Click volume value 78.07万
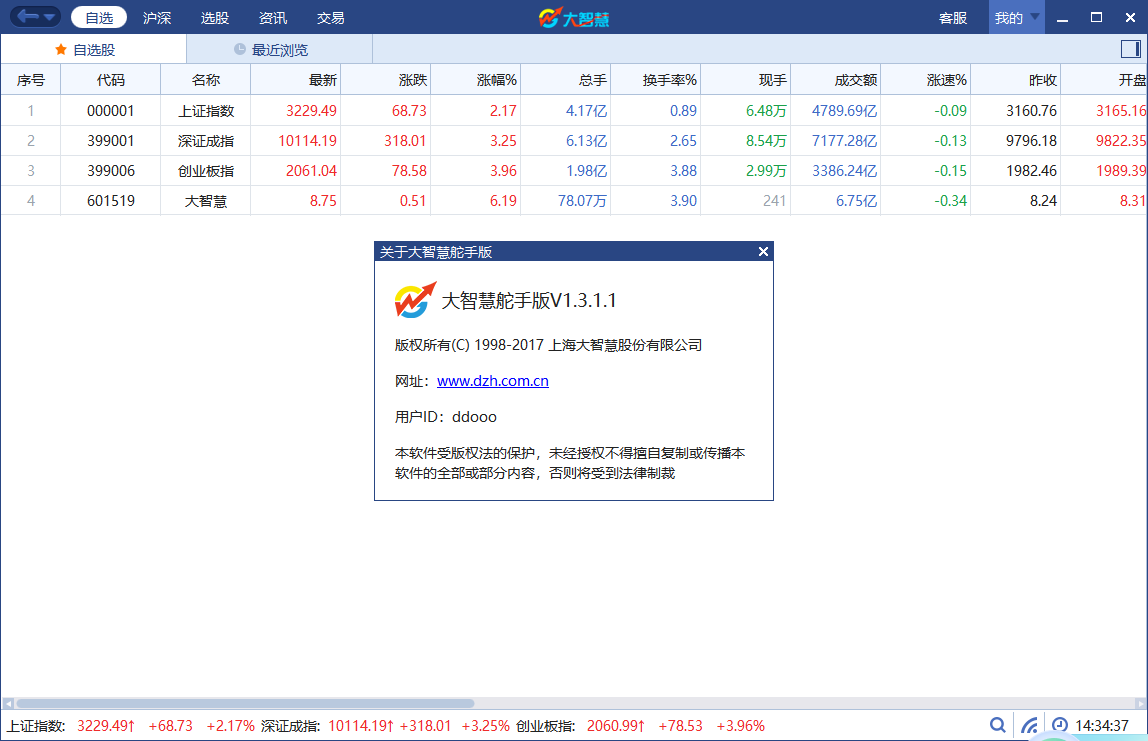The height and width of the screenshot is (741, 1148). point(582,201)
